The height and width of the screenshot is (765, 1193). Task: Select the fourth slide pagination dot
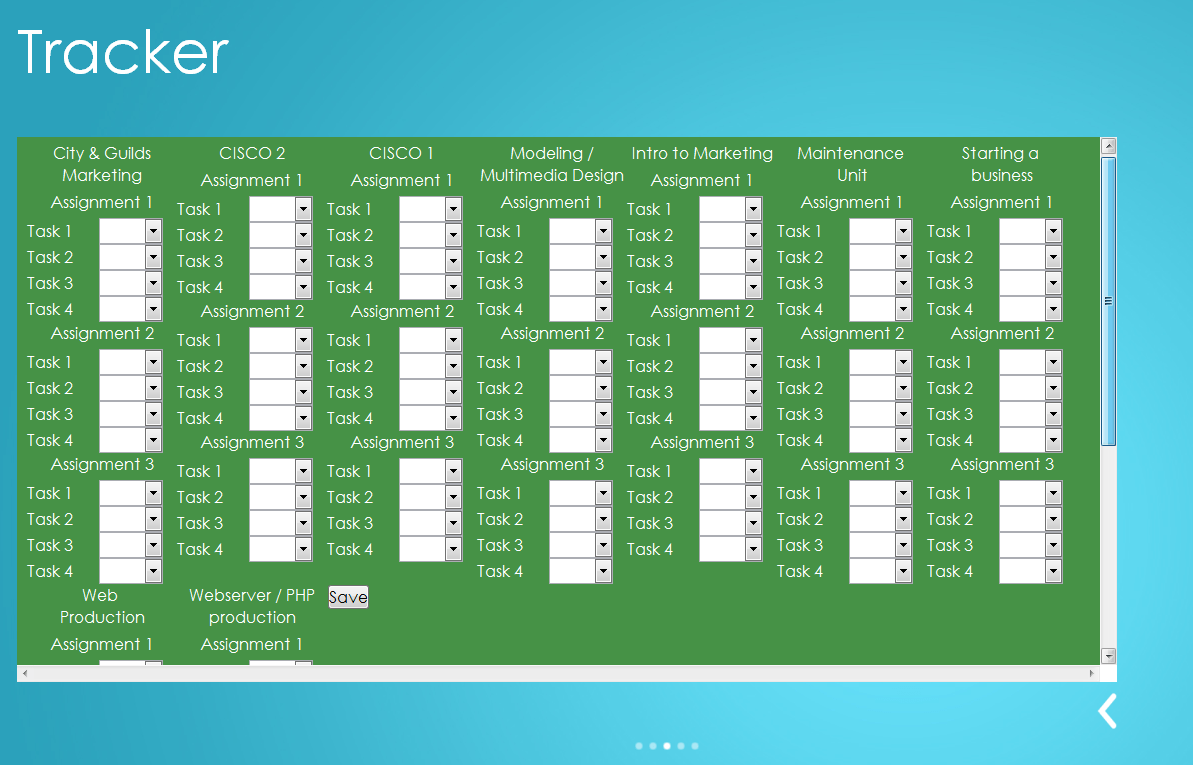point(681,746)
